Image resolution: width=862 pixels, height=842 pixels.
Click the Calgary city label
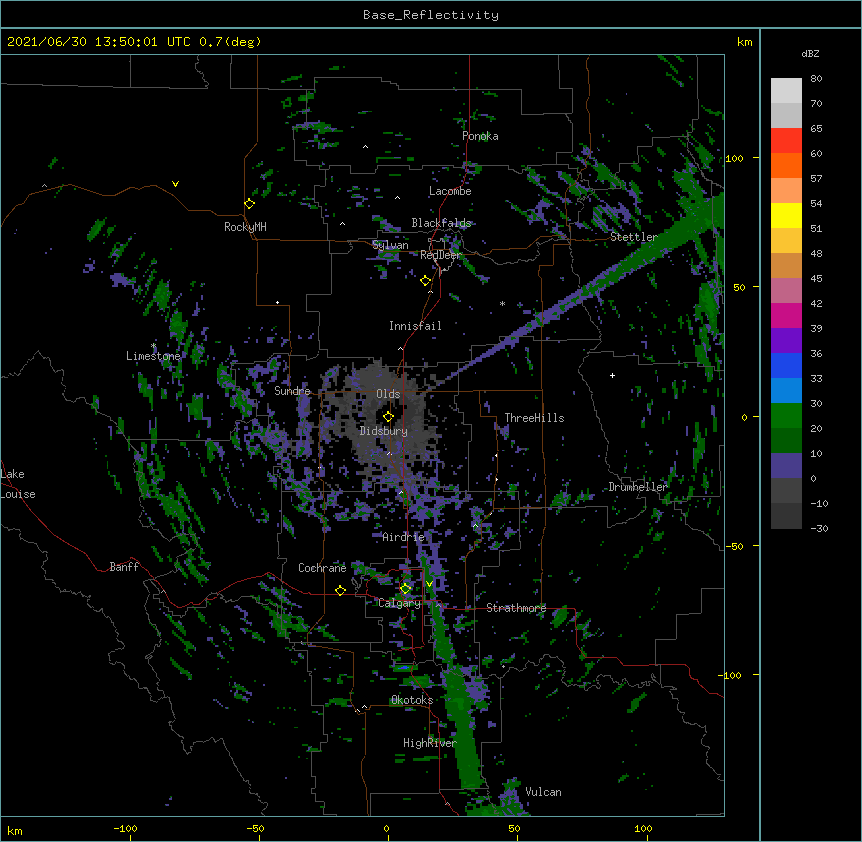399,603
